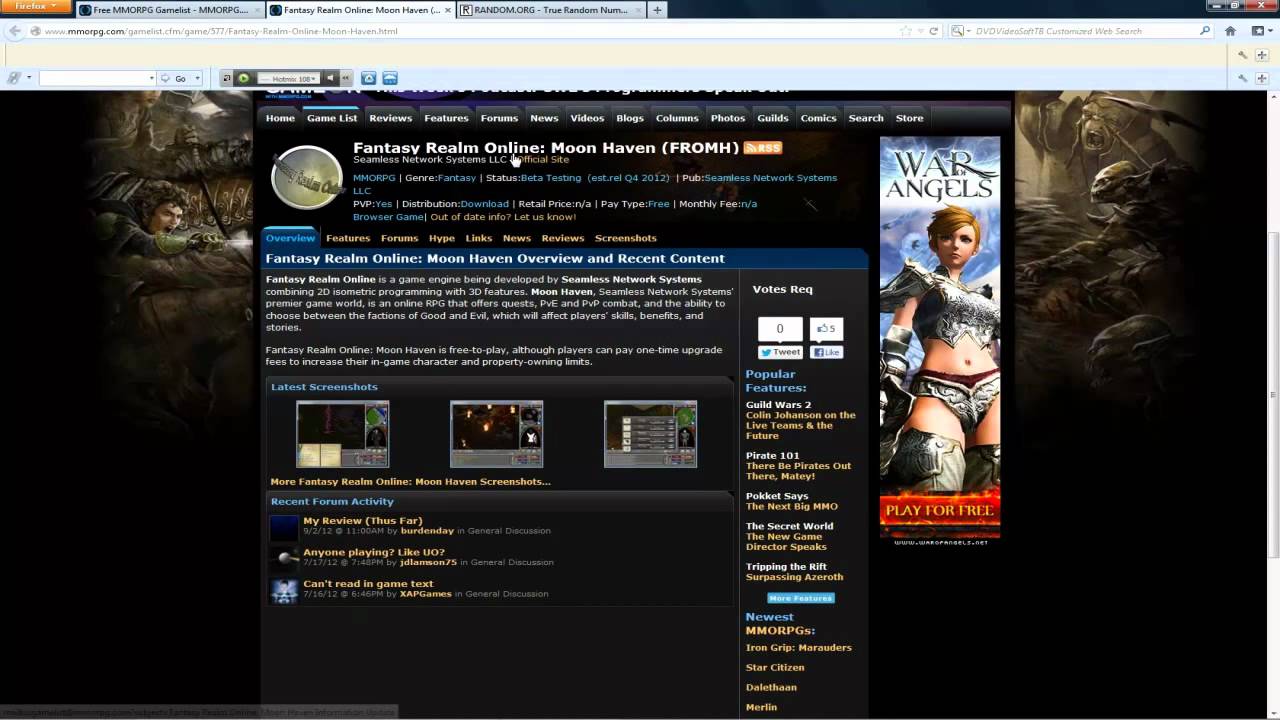
Task: Click the Tweet button
Action: pyautogui.click(x=780, y=352)
